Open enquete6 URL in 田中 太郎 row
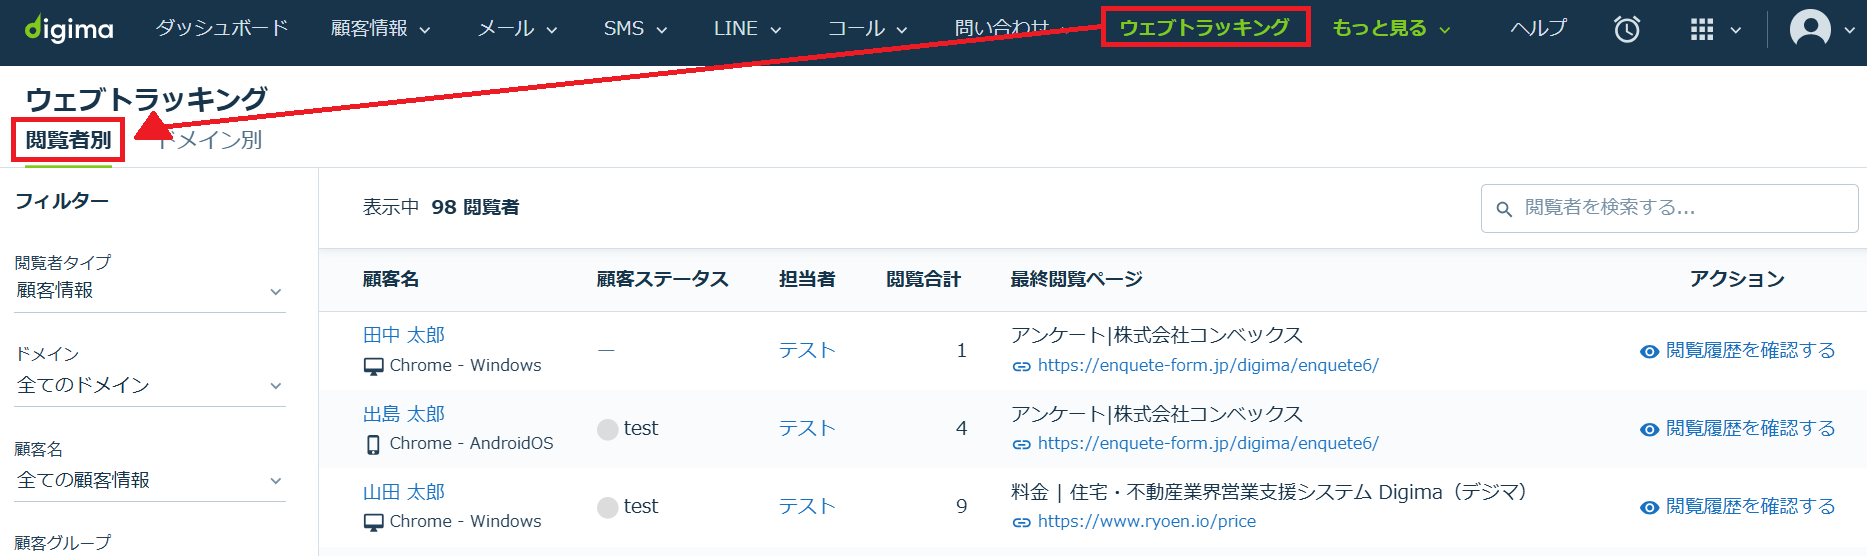The image size is (1867, 556). coord(1208,366)
